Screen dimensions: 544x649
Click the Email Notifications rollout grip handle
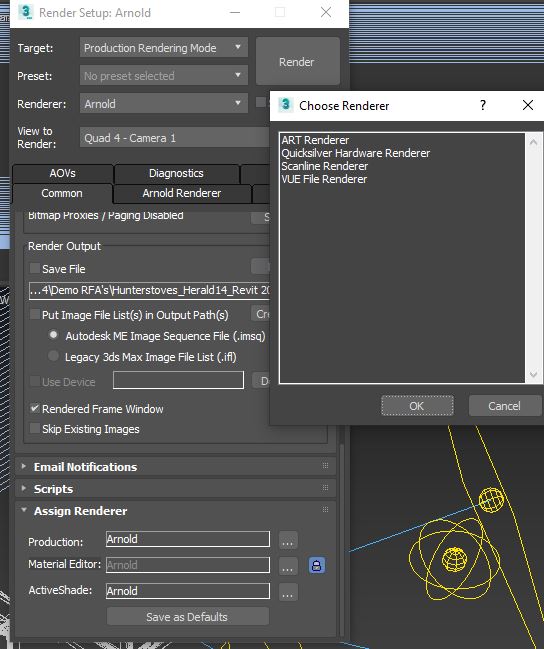click(x=325, y=466)
